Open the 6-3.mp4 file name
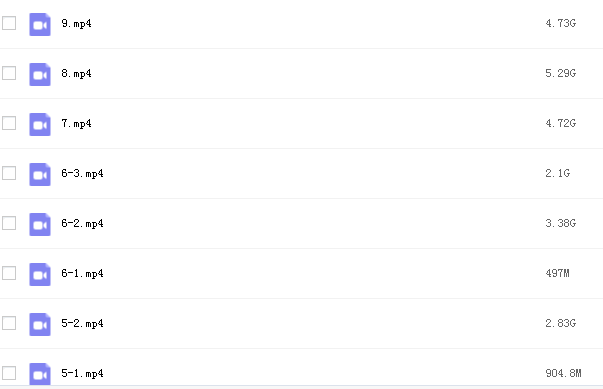This screenshot has width=603, height=389. (x=82, y=173)
